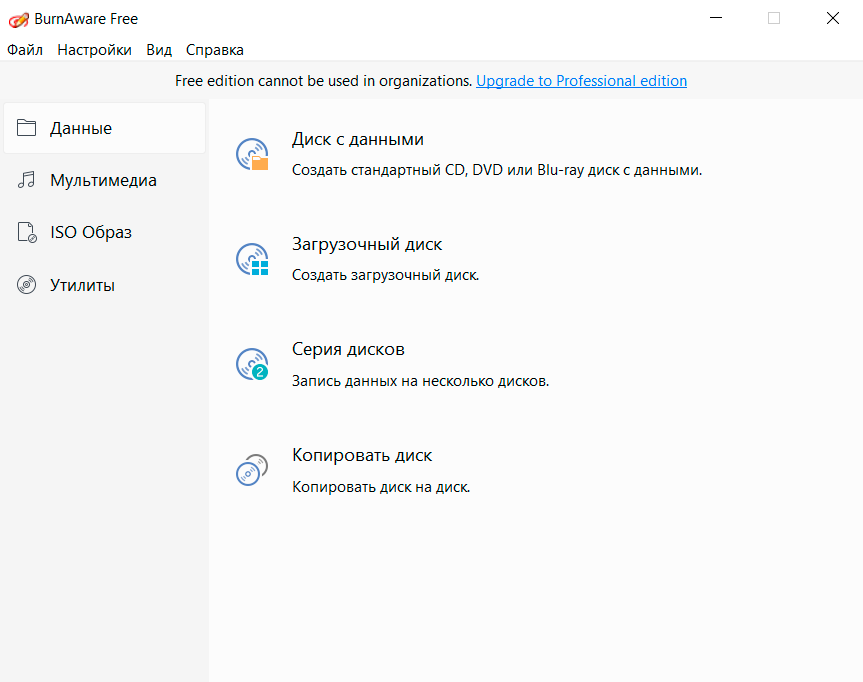The image size is (863, 682).
Task: Switch to the Утилиты category
Action: pos(105,285)
